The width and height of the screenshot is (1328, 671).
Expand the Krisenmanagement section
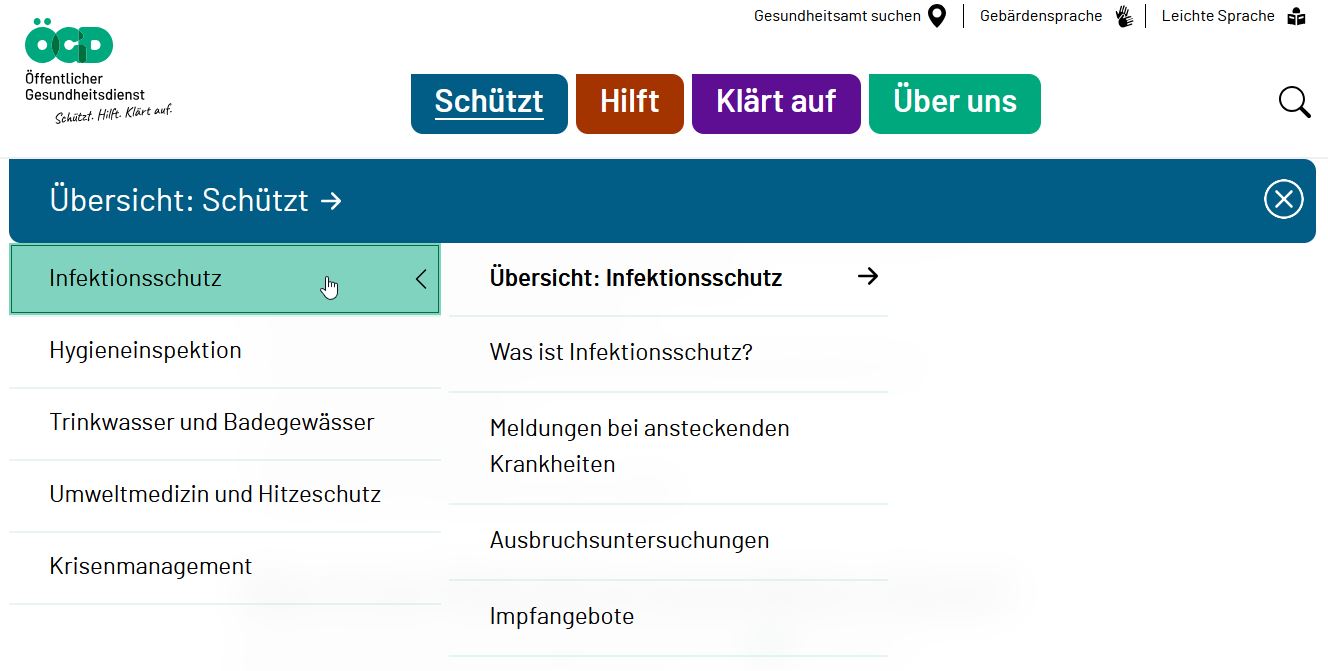click(x=151, y=566)
